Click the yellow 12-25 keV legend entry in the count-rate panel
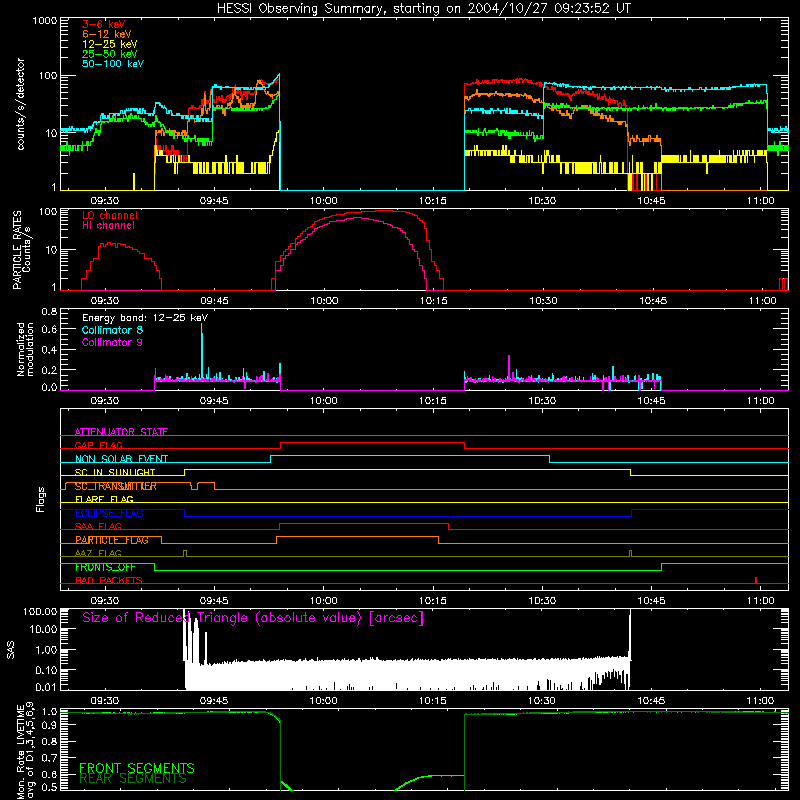Screen dimensions: 800x800 coord(109,44)
